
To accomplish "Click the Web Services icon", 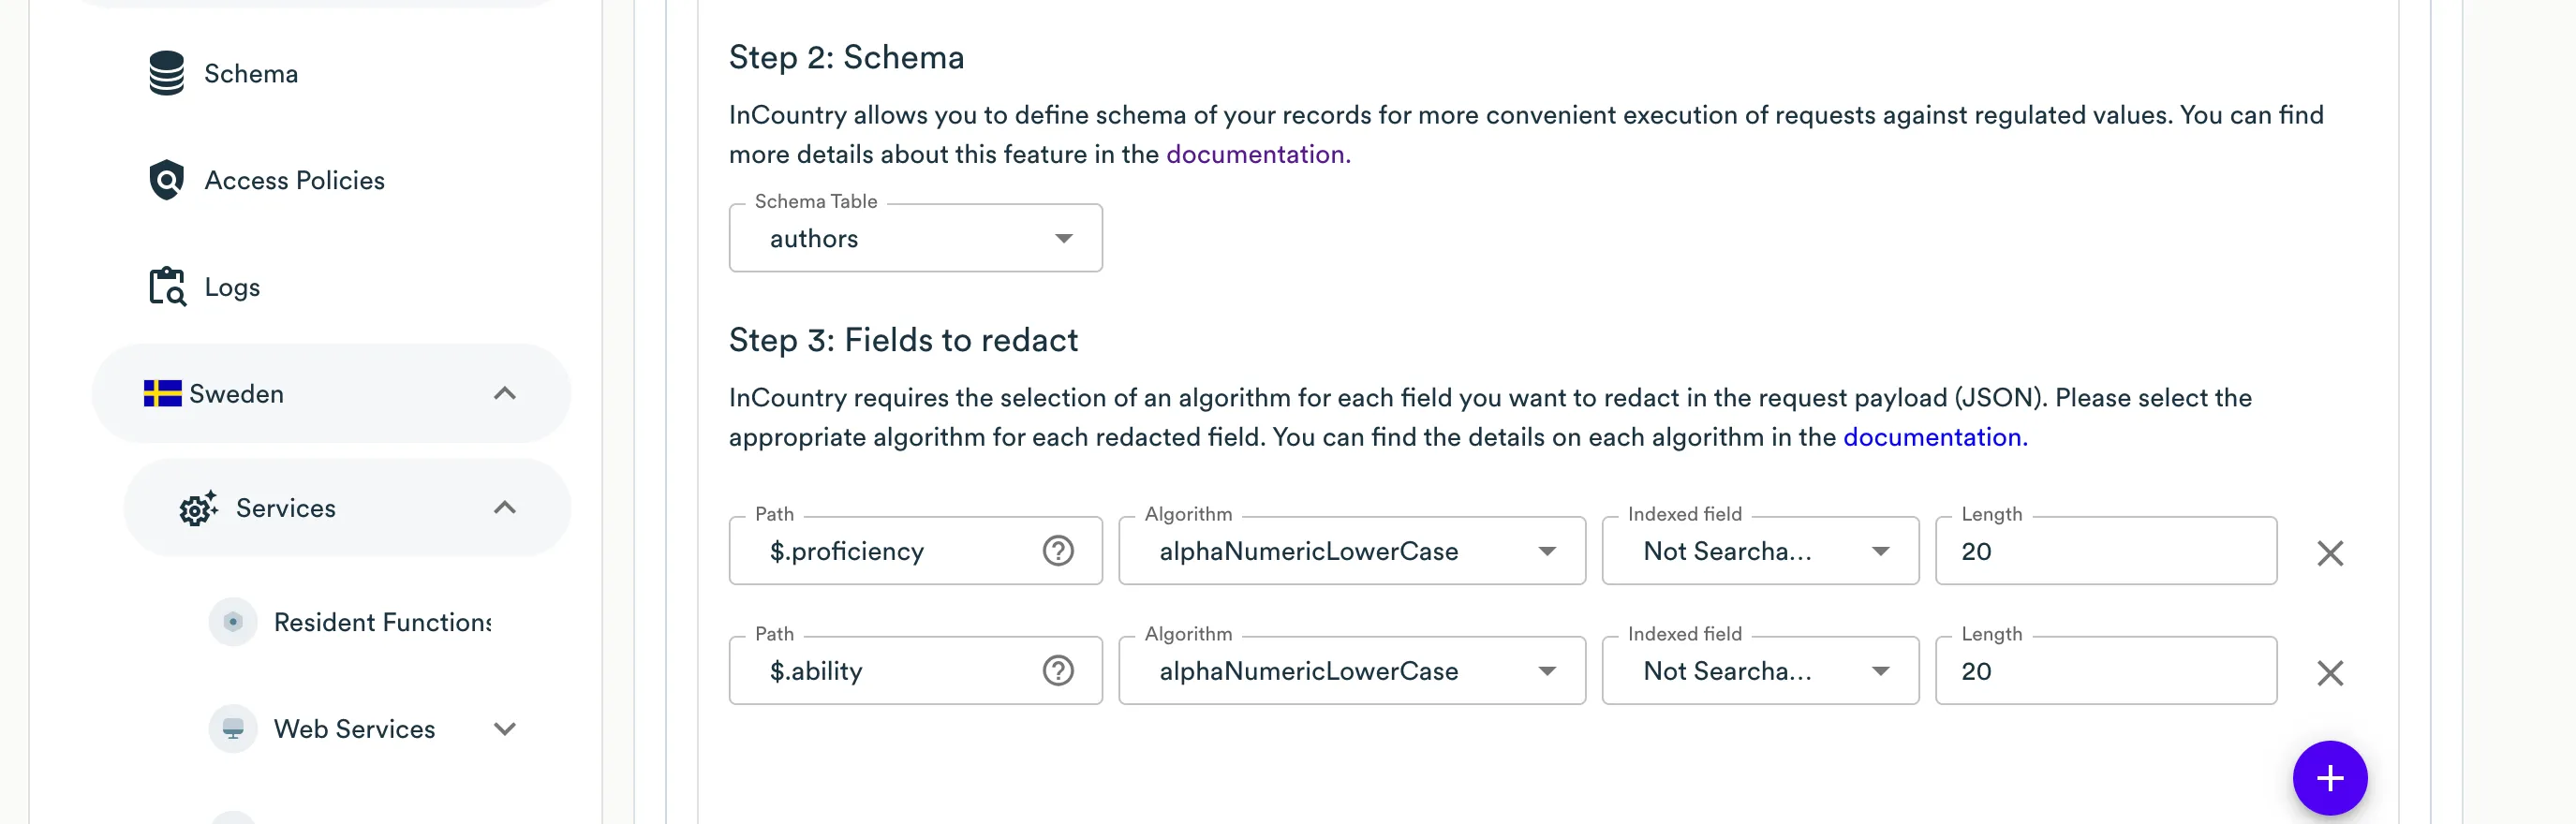I will (x=233, y=729).
